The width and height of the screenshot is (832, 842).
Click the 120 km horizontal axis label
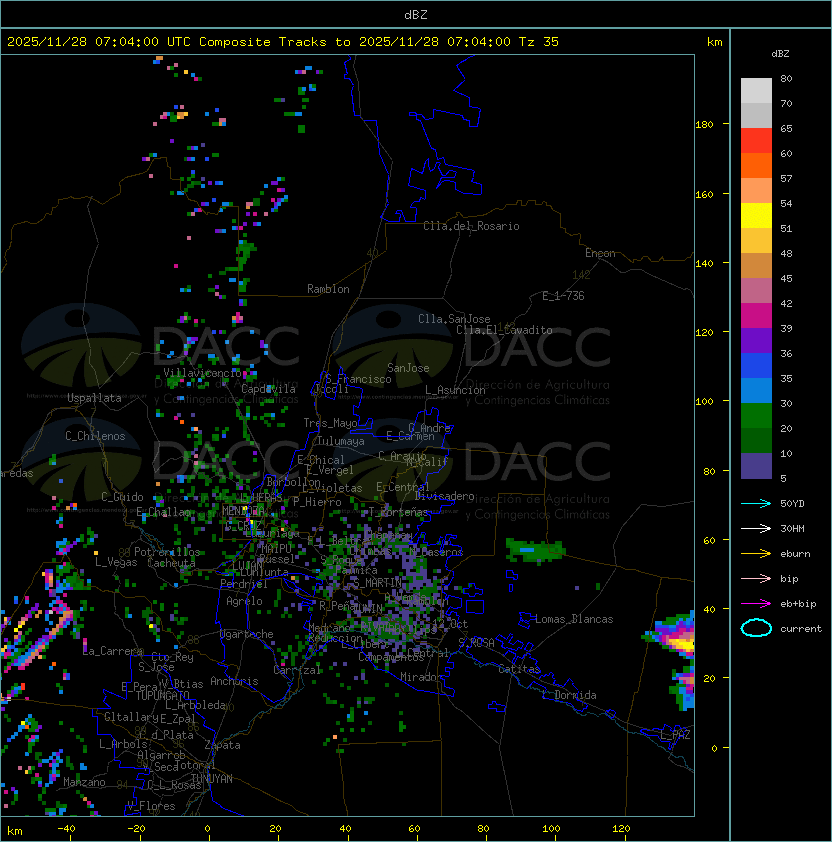621,829
